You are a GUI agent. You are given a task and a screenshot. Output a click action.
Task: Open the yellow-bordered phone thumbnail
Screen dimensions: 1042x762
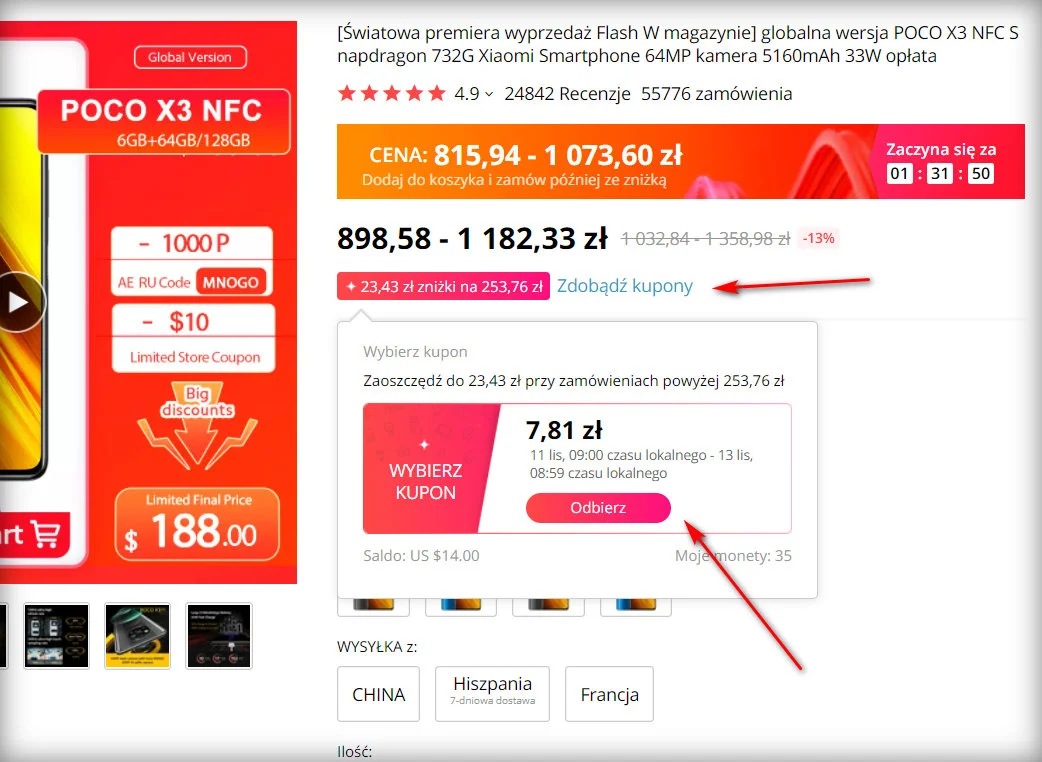pyautogui.click(x=138, y=636)
